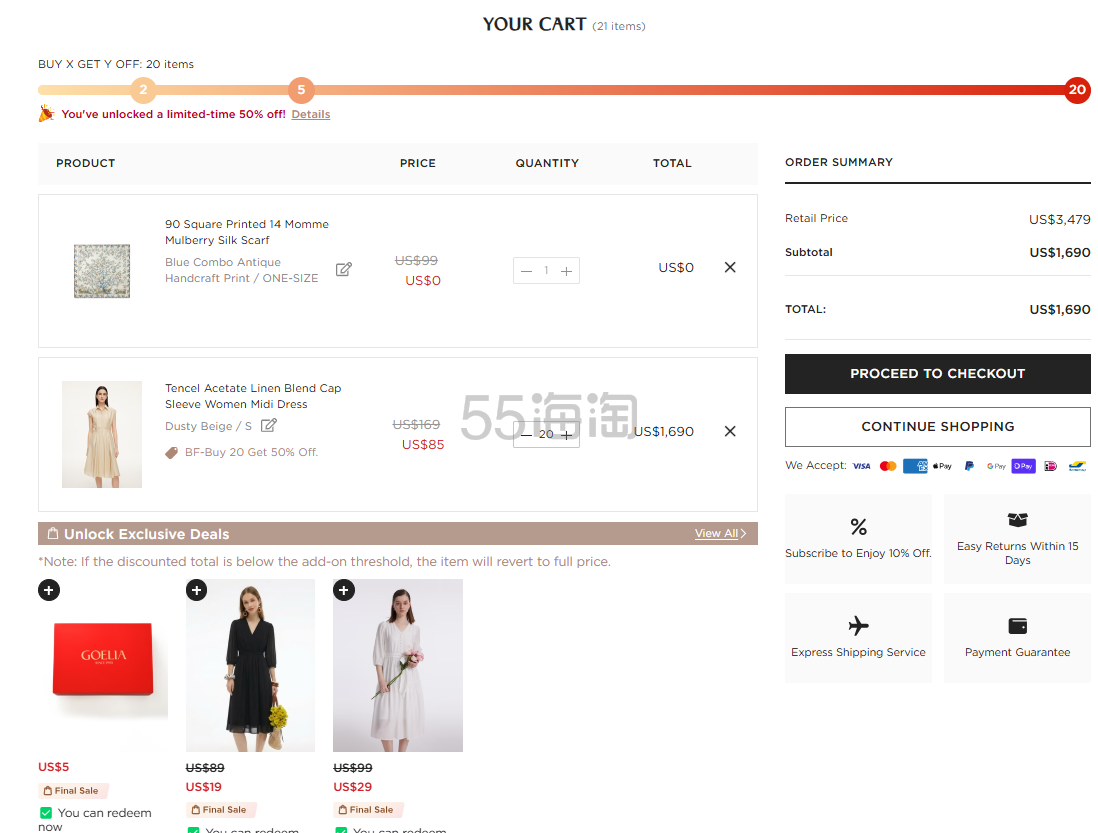Increase the silk scarf quantity
The image size is (1098, 833).
(x=567, y=271)
